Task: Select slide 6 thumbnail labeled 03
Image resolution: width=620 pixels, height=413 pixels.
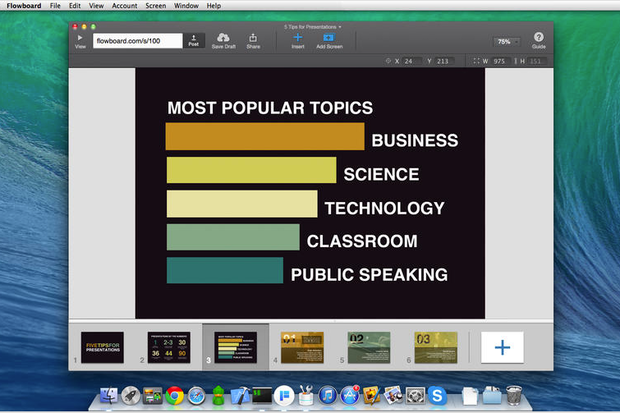Action: [436, 347]
